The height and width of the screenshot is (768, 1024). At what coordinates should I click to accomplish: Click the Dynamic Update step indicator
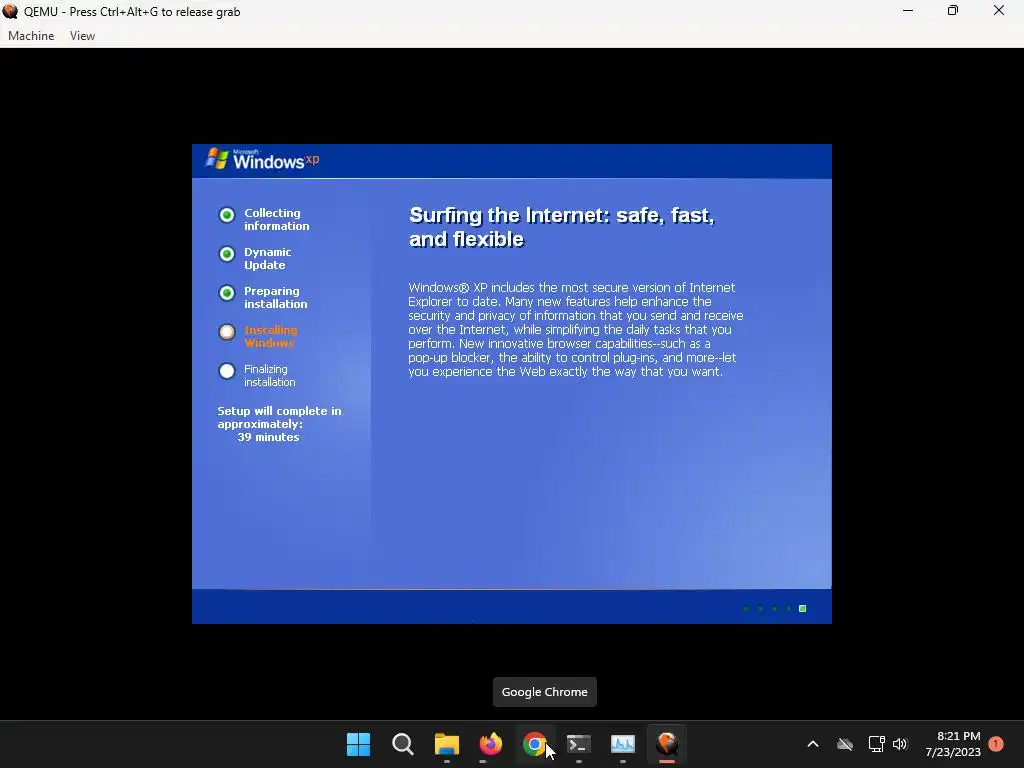[227, 254]
